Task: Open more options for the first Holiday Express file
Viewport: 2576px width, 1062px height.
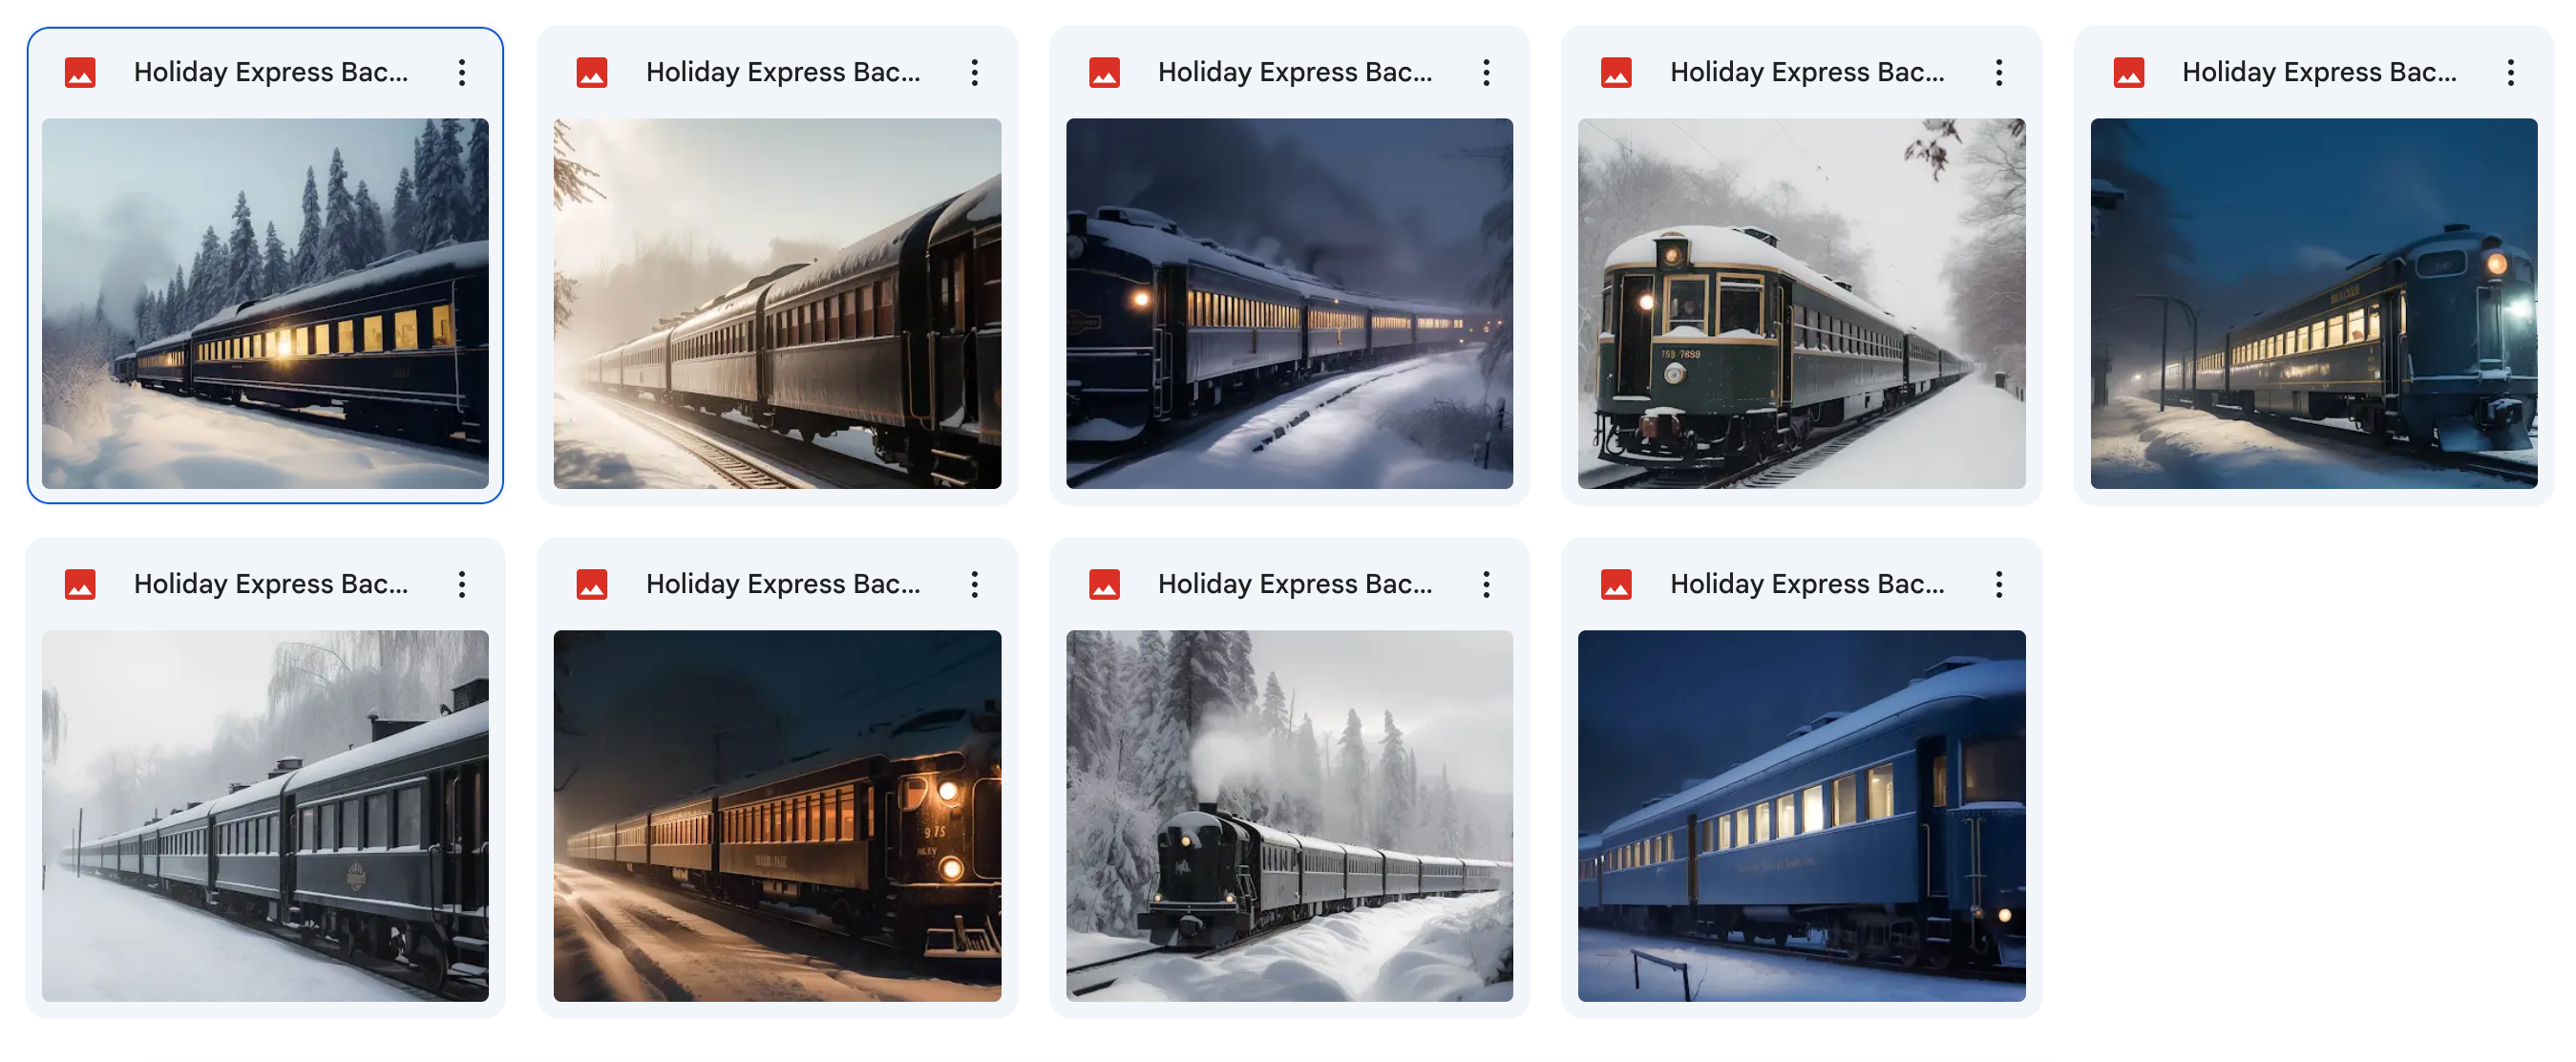Action: [462, 72]
